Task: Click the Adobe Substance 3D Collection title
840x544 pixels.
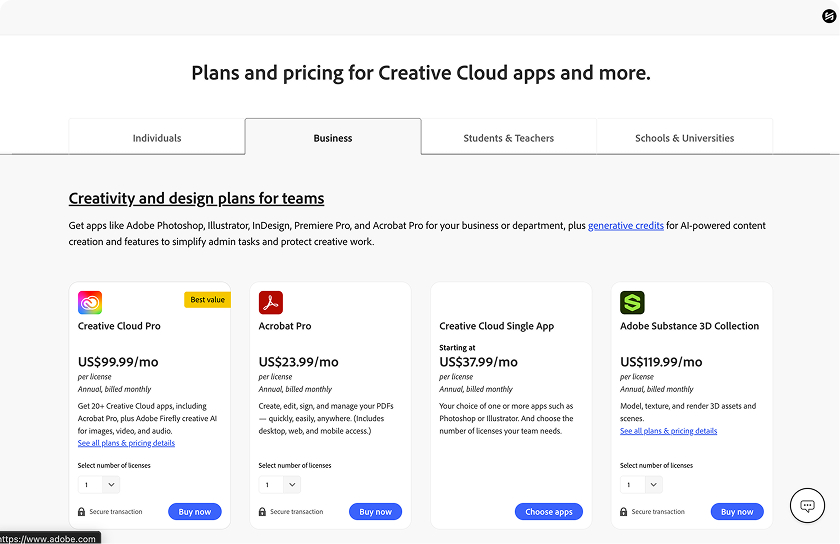Action: [x=689, y=326]
